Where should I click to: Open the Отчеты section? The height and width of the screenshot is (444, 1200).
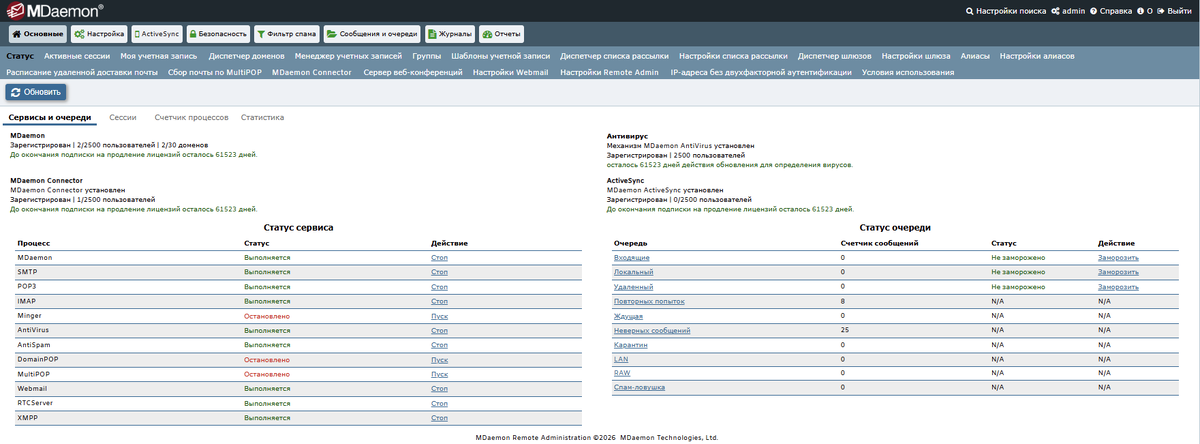pos(501,33)
